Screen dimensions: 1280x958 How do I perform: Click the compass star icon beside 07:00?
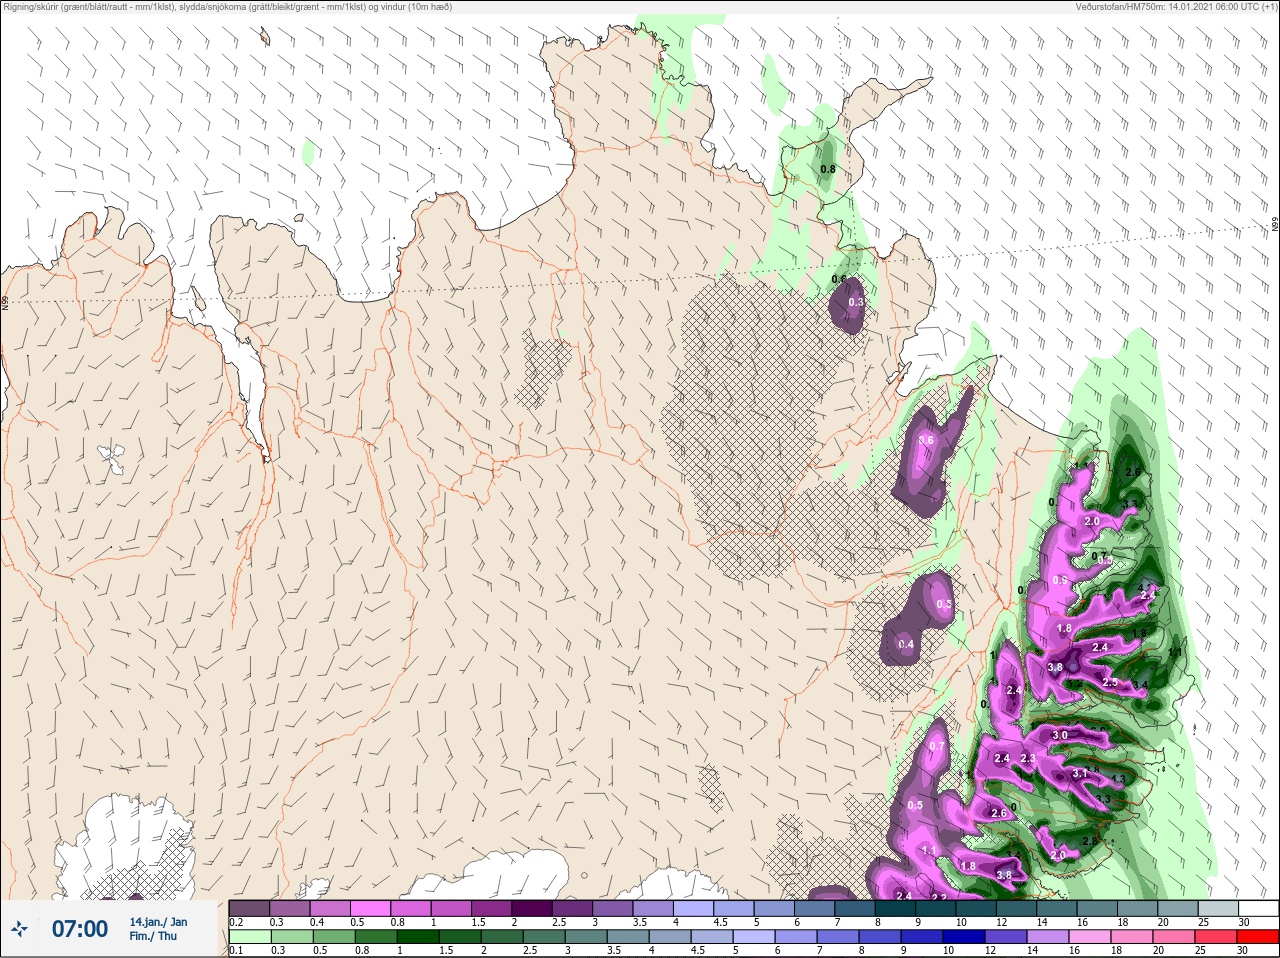(x=19, y=929)
